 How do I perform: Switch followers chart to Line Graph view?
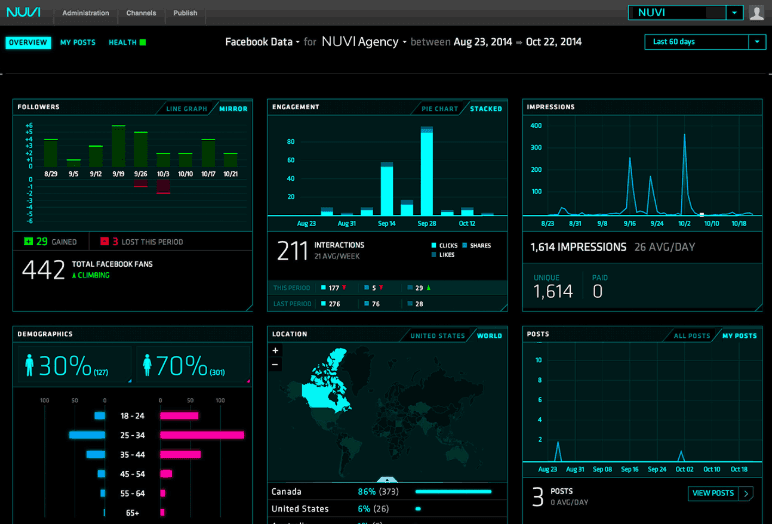[x=186, y=108]
